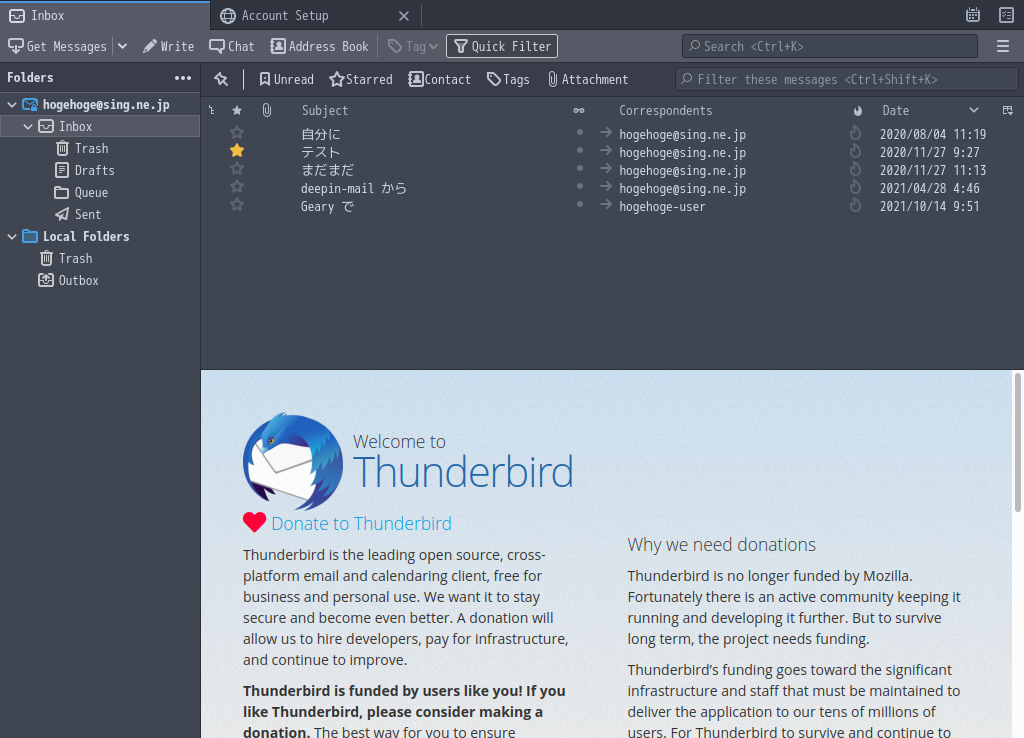
Task: Star the 自分に message
Action: point(237,133)
